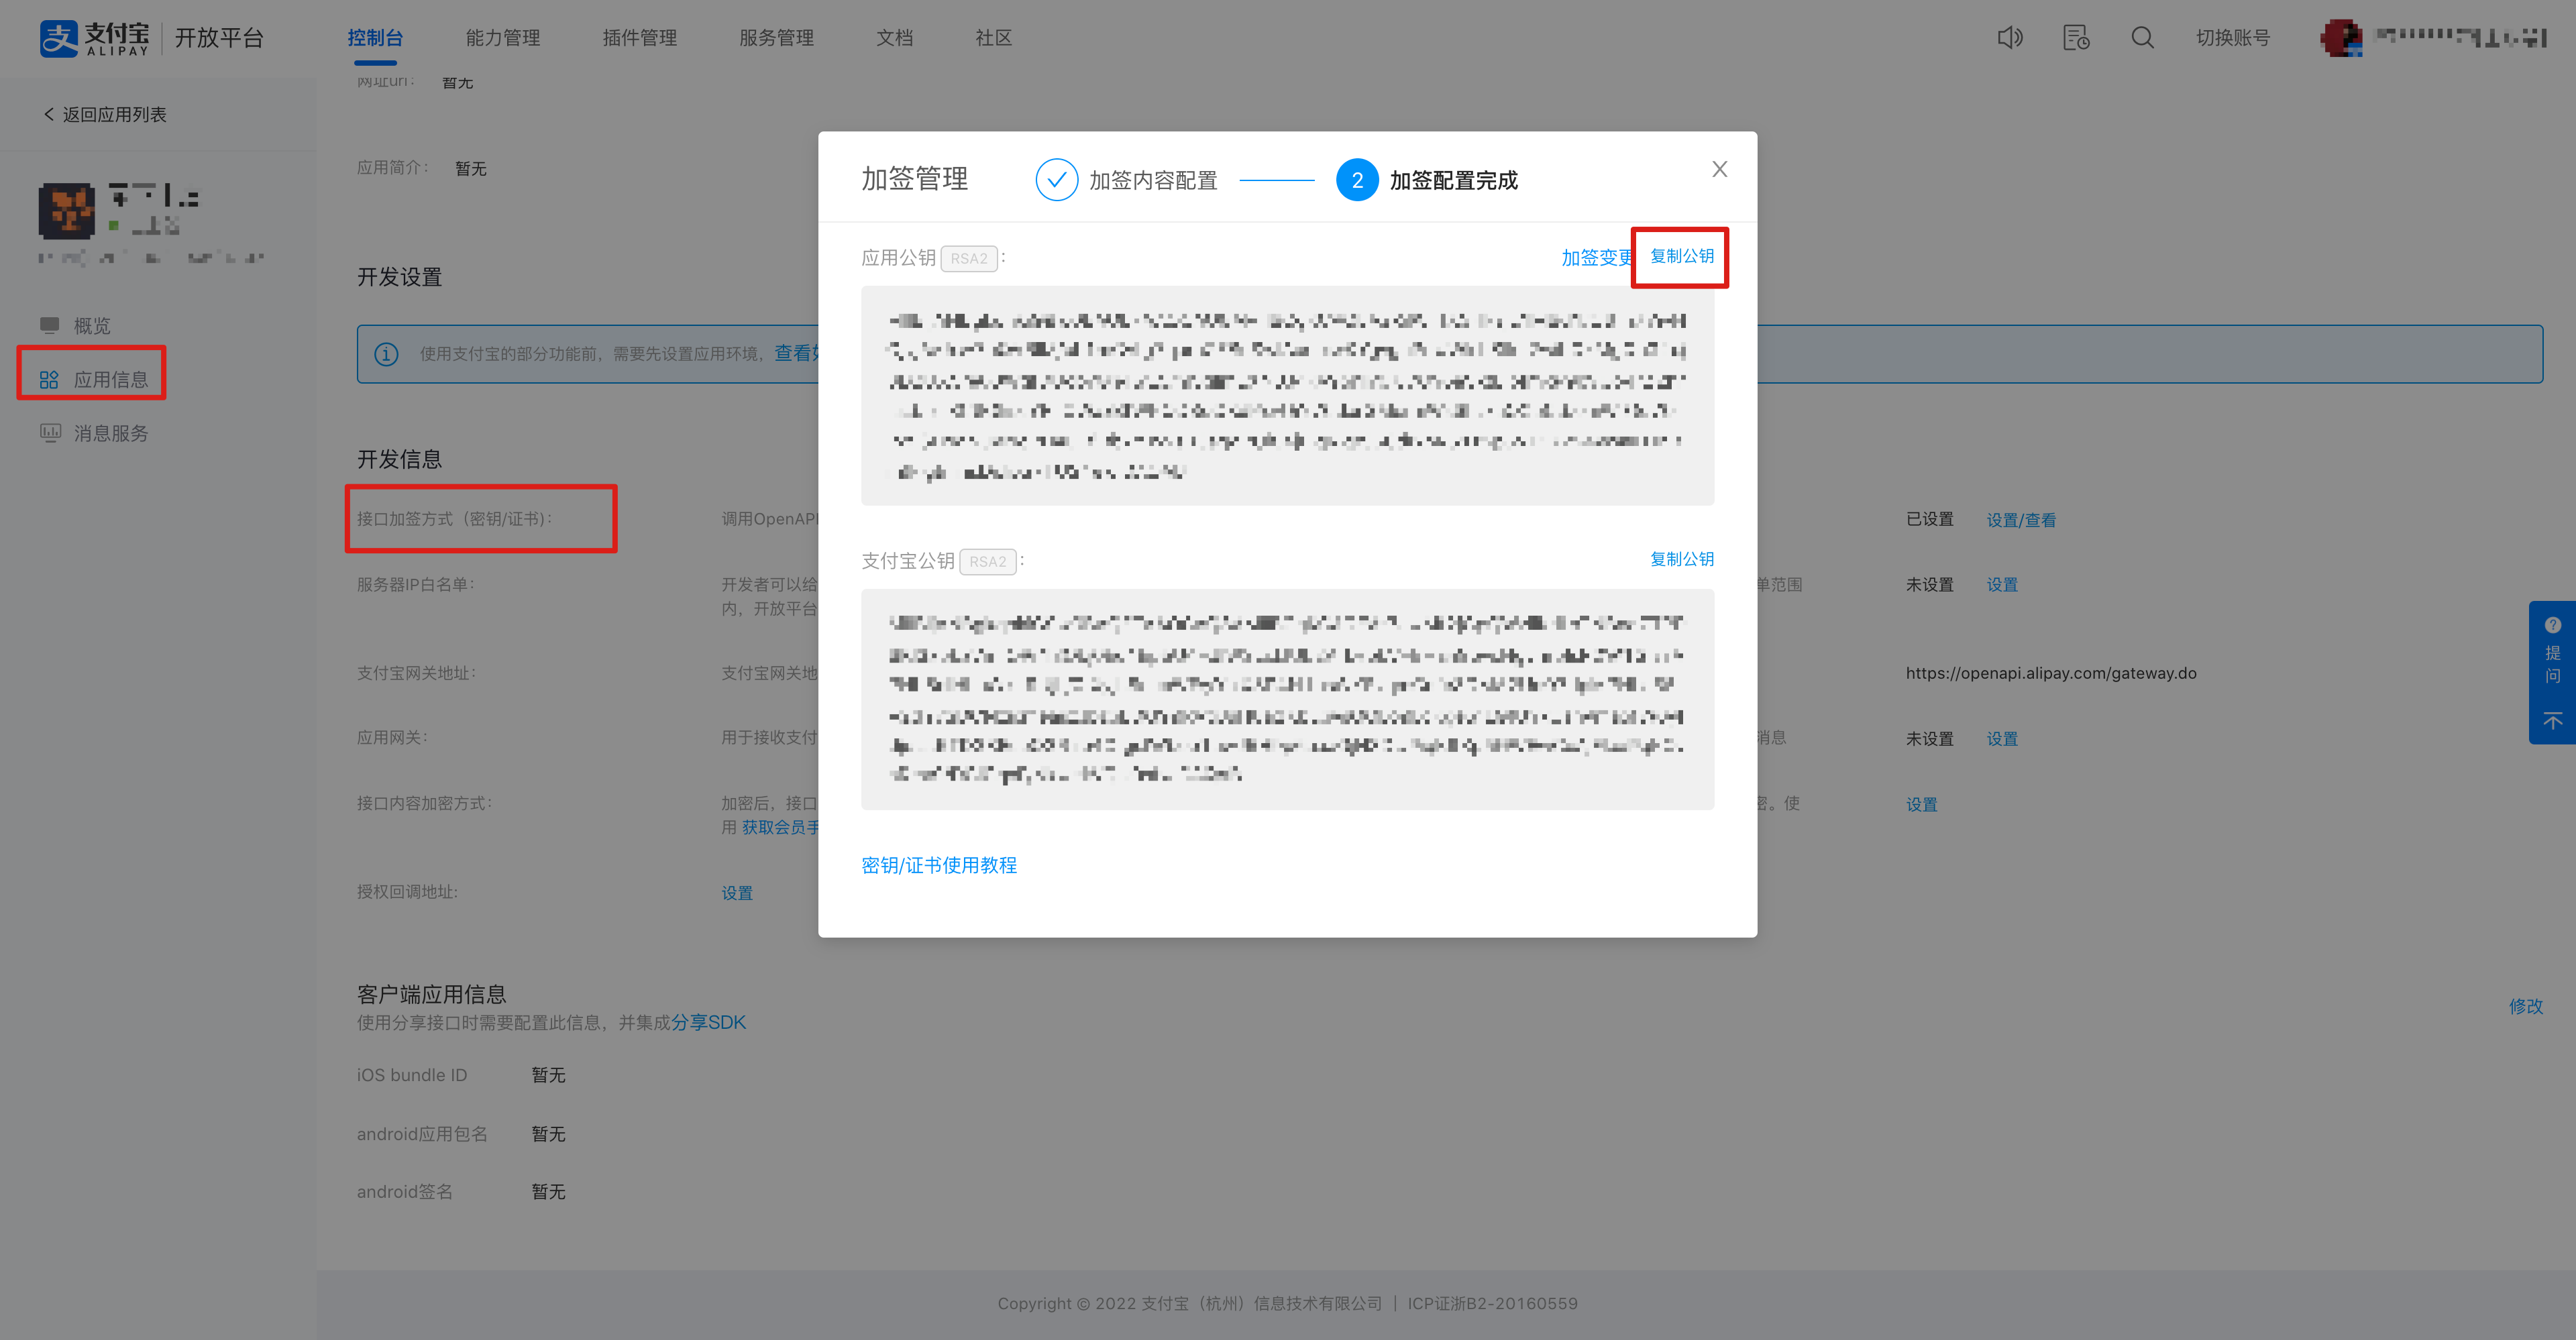Image resolution: width=2576 pixels, height=1340 pixels.
Task: Click 加签变更 link in dialog
Action: pos(1597,258)
